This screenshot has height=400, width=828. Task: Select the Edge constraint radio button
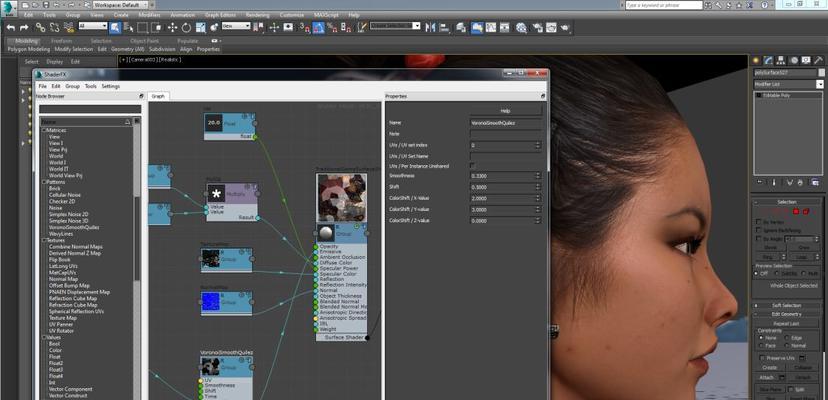[x=786, y=338]
